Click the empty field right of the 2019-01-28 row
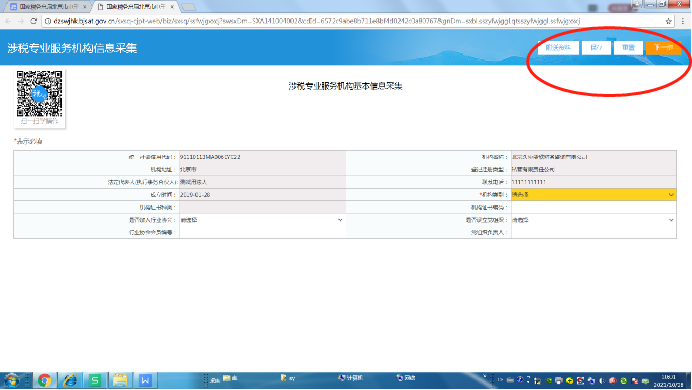692x390 pixels. (594, 207)
